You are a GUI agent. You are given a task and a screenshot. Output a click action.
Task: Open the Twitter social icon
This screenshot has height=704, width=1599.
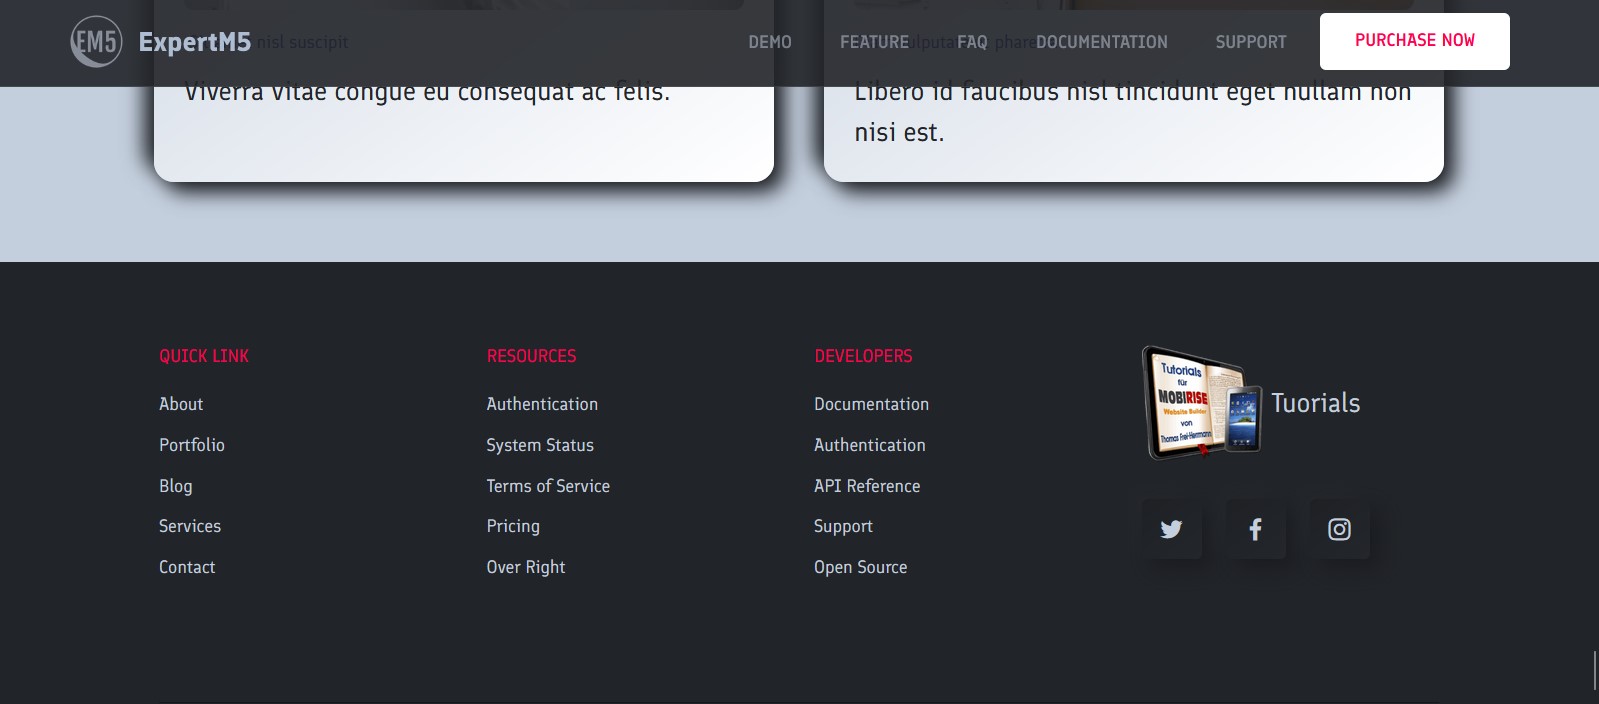1171,529
